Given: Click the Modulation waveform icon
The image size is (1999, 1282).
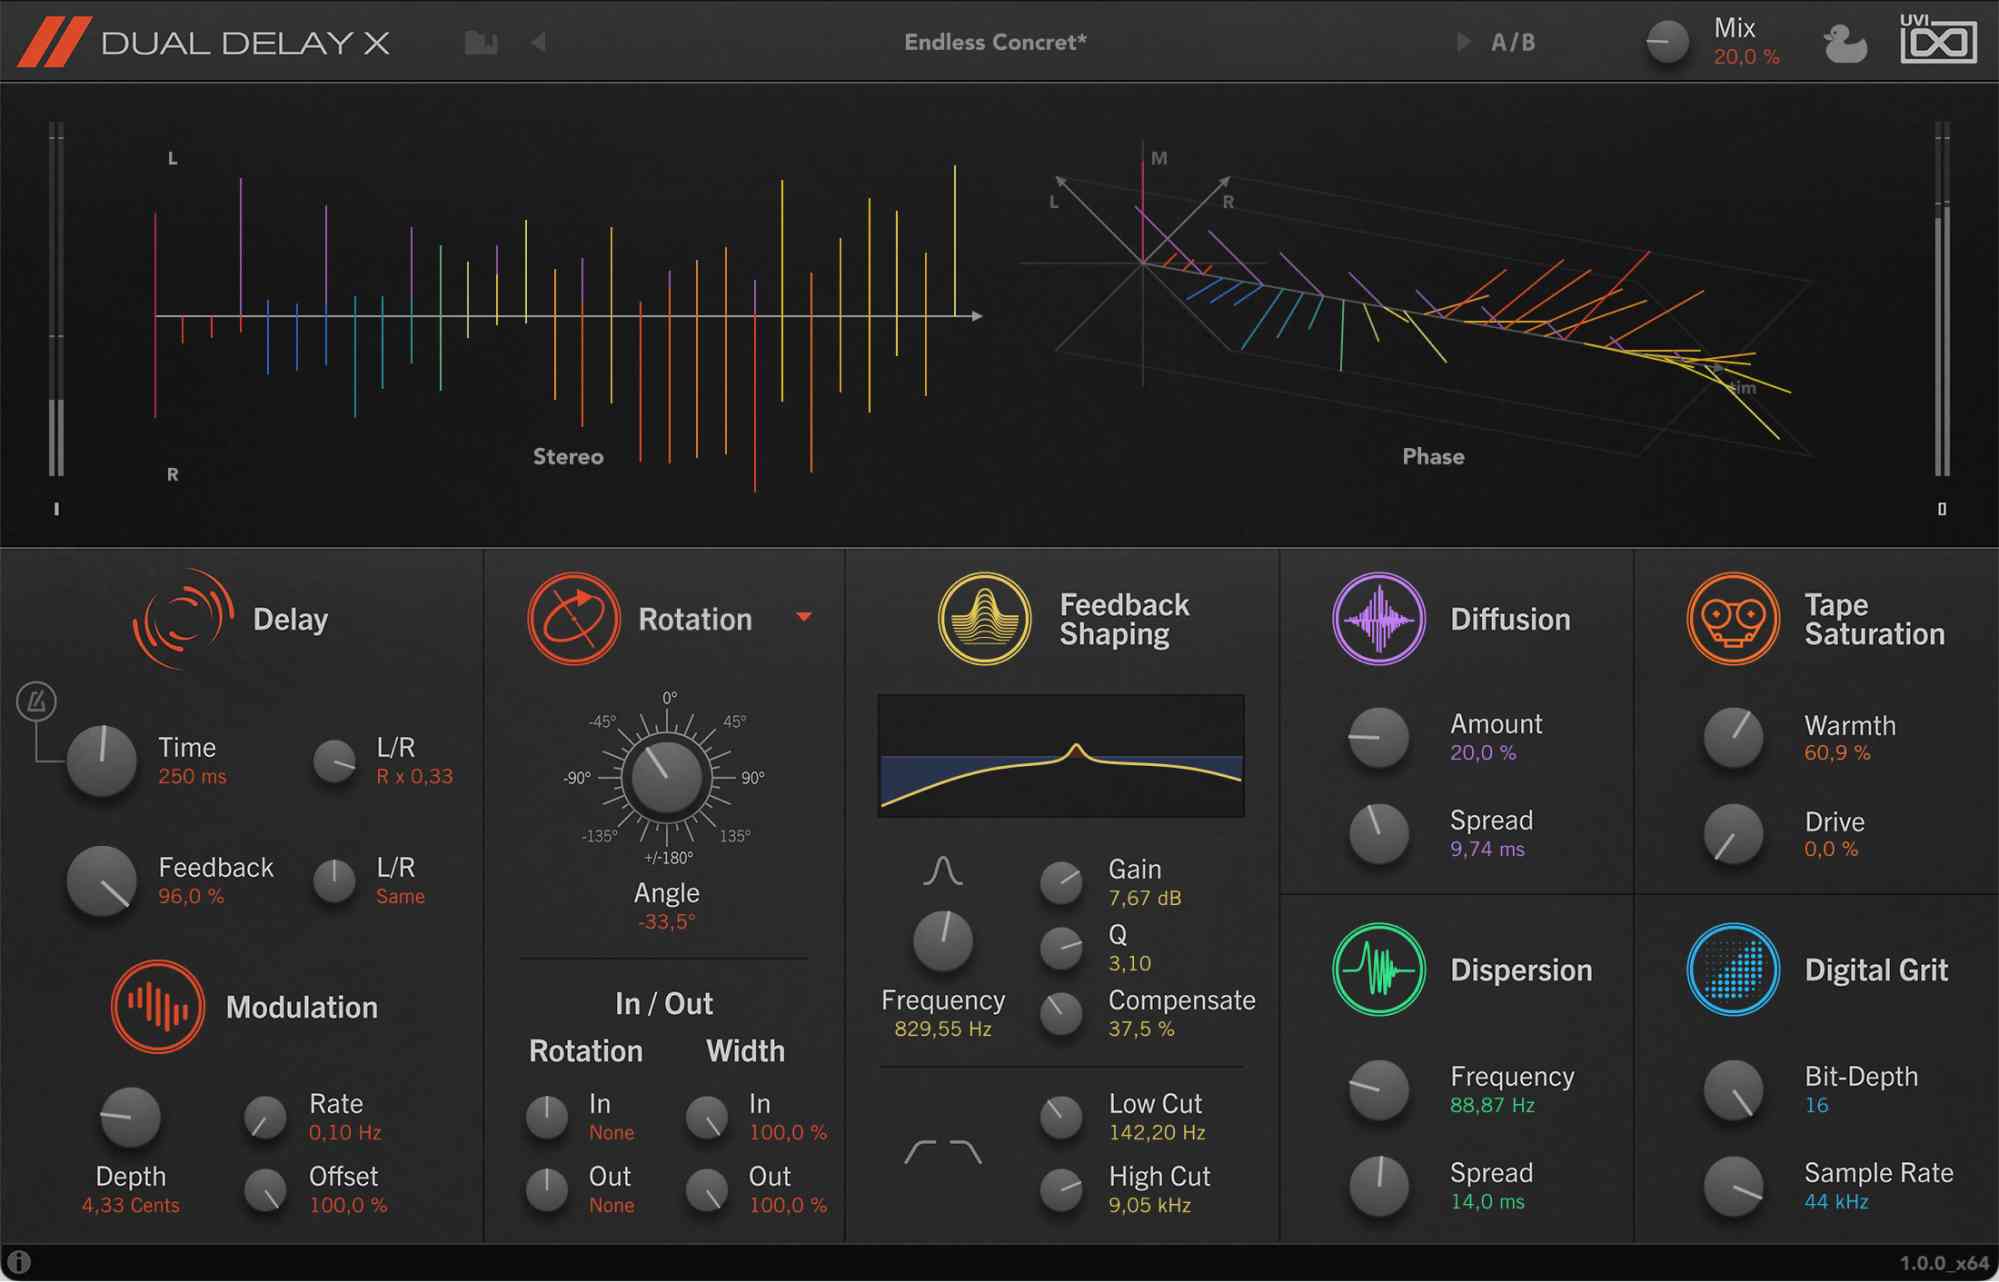Looking at the screenshot, I should point(156,1007).
